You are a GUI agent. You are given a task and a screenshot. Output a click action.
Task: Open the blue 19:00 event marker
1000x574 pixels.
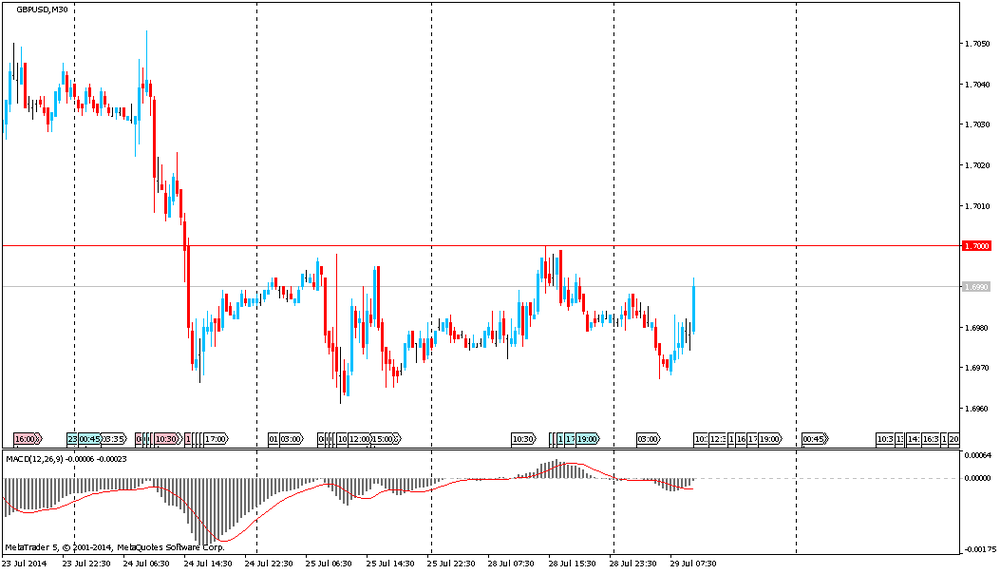tap(586, 439)
